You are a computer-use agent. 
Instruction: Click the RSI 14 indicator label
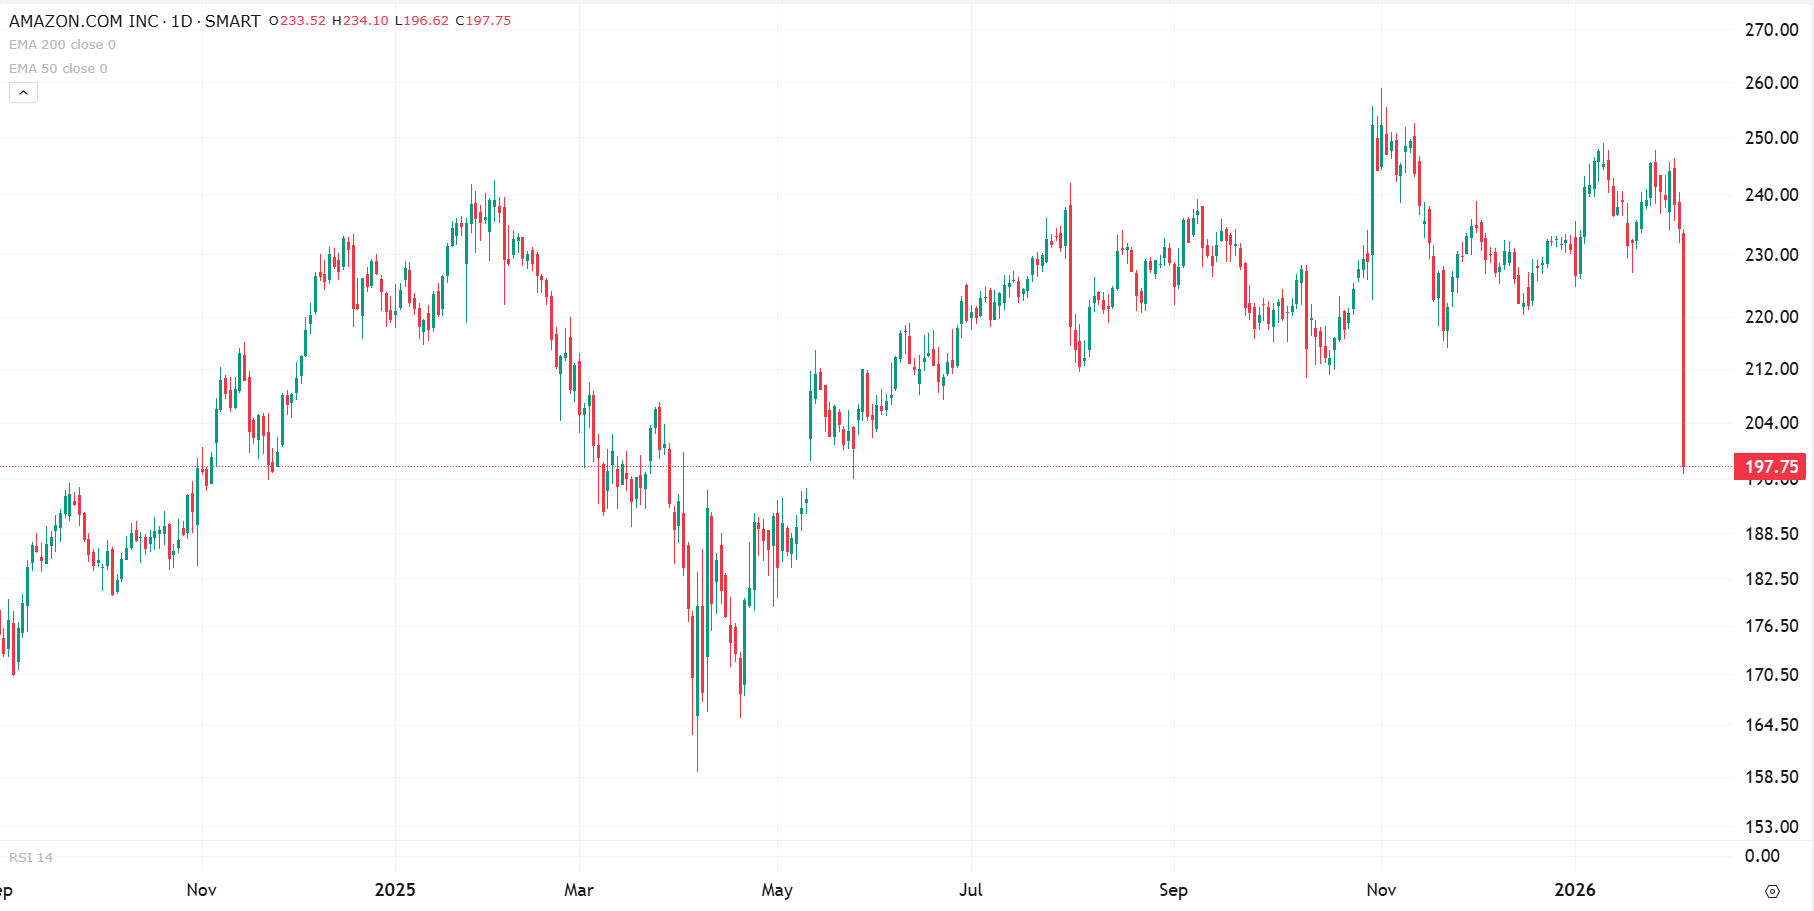tap(31, 857)
